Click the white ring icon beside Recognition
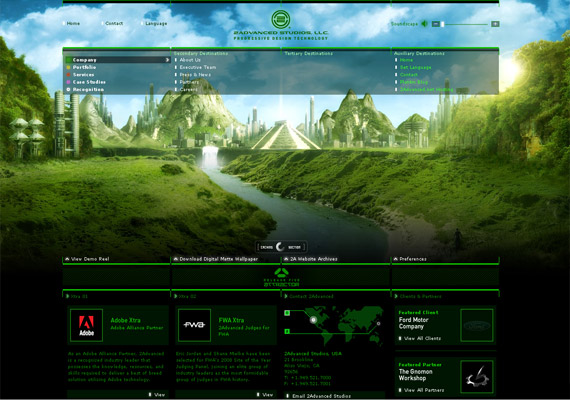The width and height of the screenshot is (570, 400). tap(68, 89)
